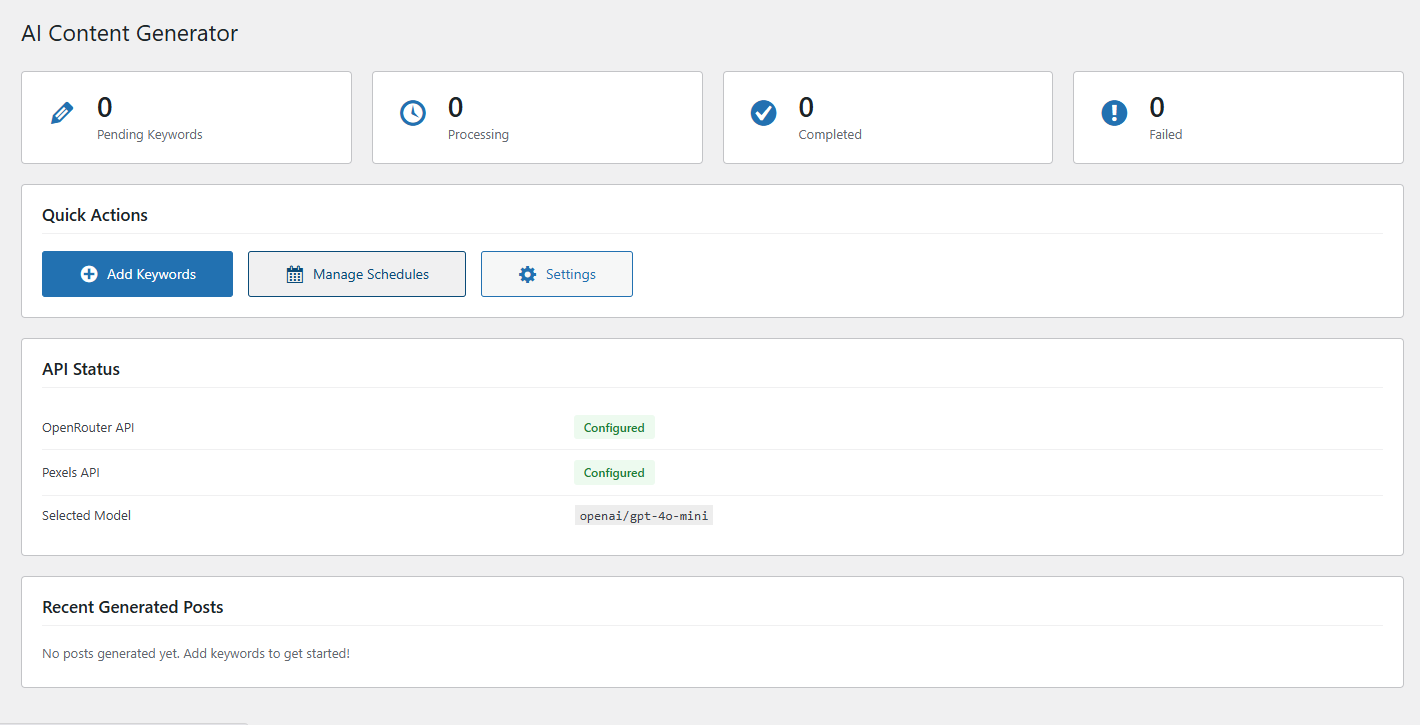Click the AI Content Generator page title
Image resolution: width=1420 pixels, height=725 pixels.
129,33
